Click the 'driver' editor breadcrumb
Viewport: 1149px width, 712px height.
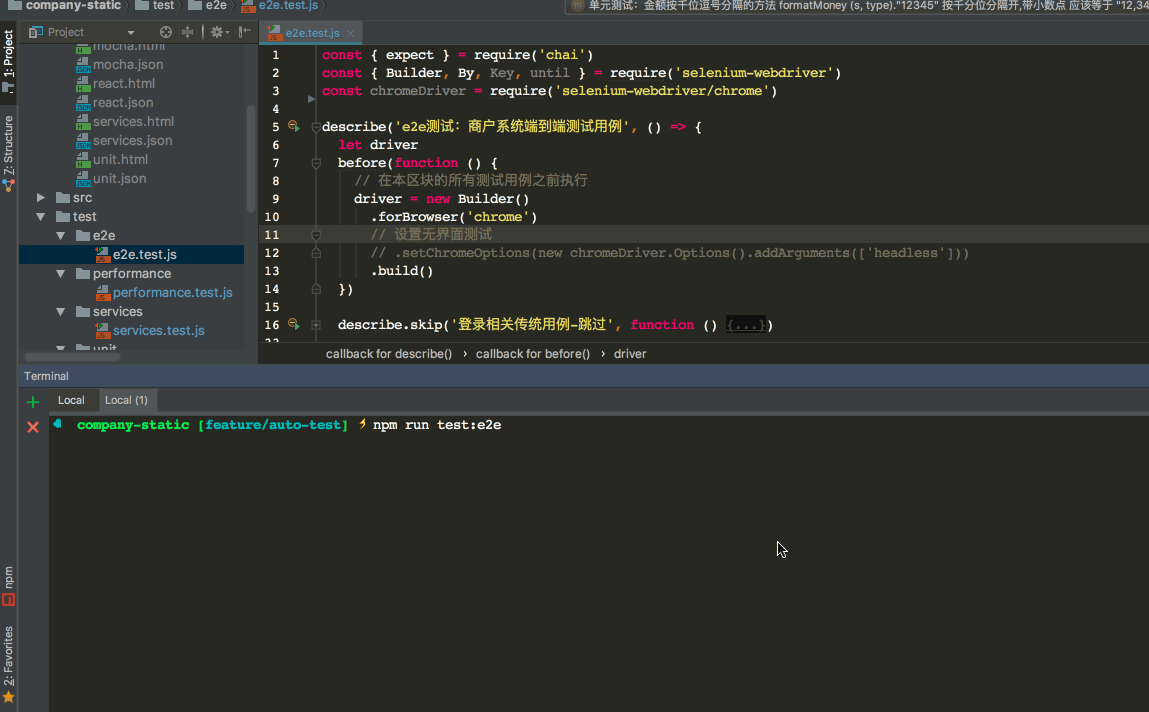pyautogui.click(x=630, y=354)
